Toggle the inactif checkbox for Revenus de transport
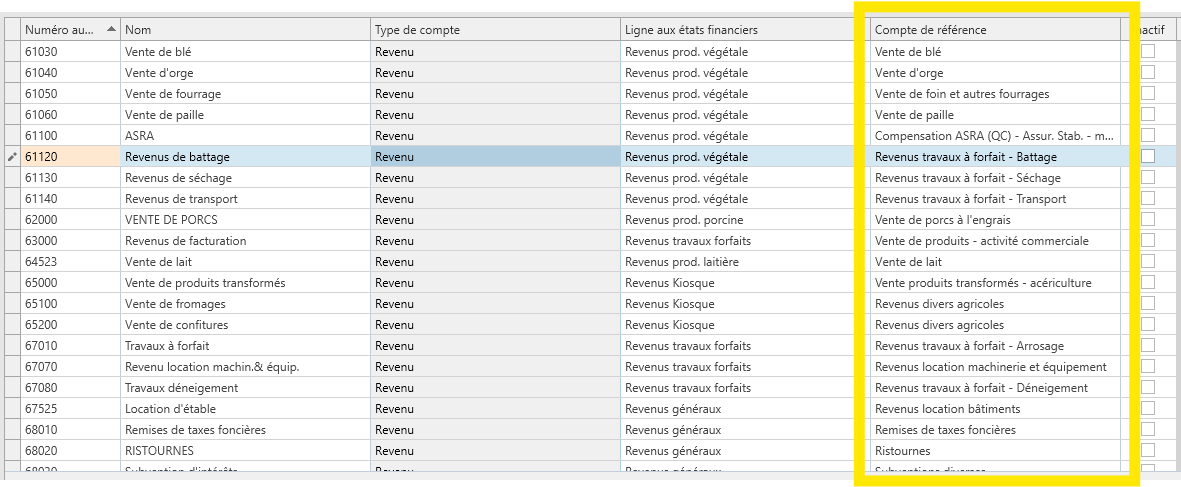 [x=1148, y=198]
